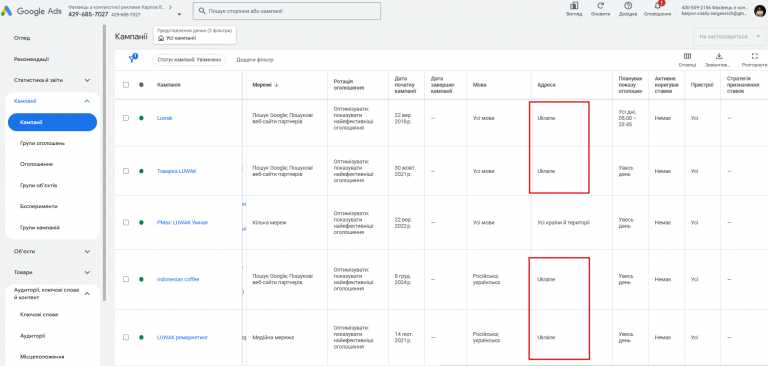The height and width of the screenshot is (366, 768).
Task: Click green status dot for LUWAK ремаркетинг
Action: (x=141, y=337)
